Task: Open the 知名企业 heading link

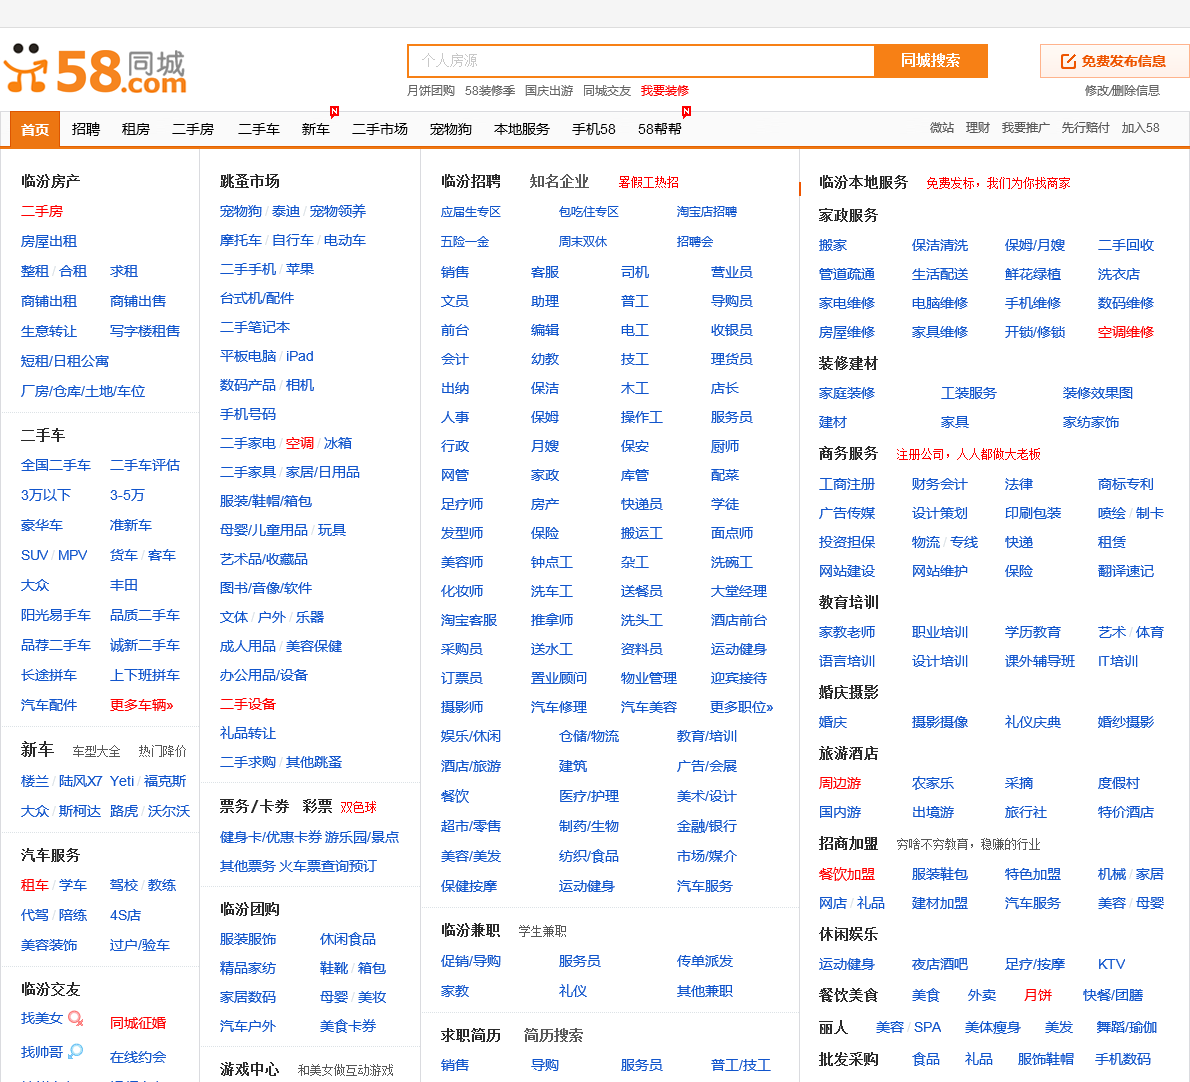Action: click(559, 181)
